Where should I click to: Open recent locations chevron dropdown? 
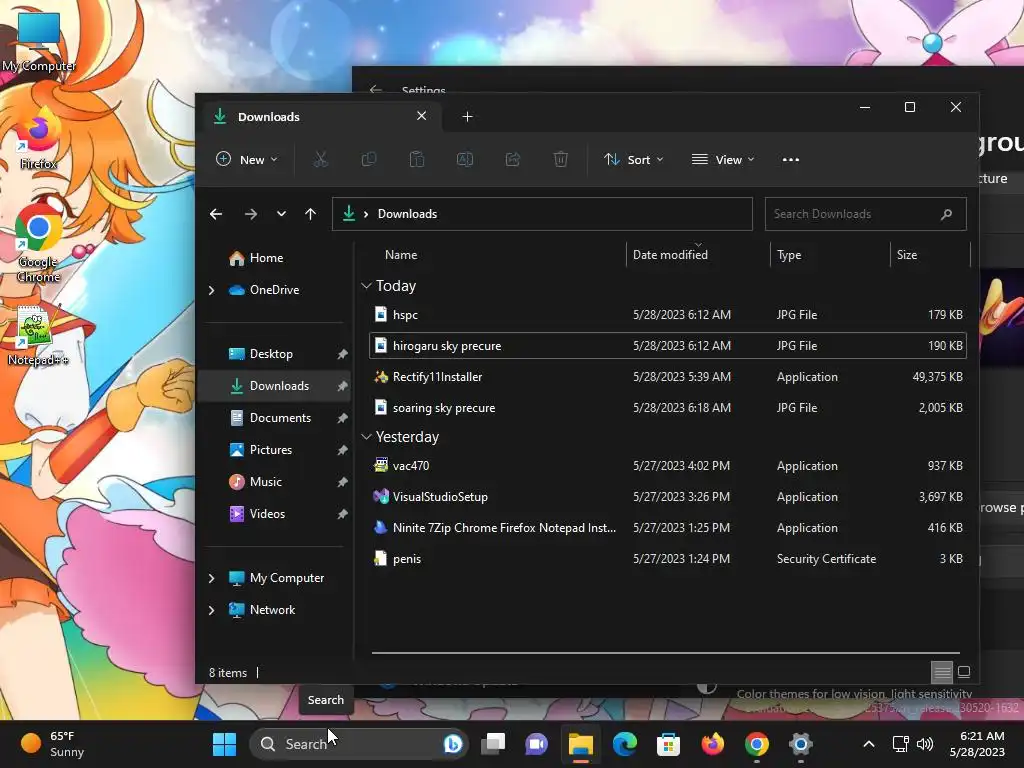click(281, 214)
